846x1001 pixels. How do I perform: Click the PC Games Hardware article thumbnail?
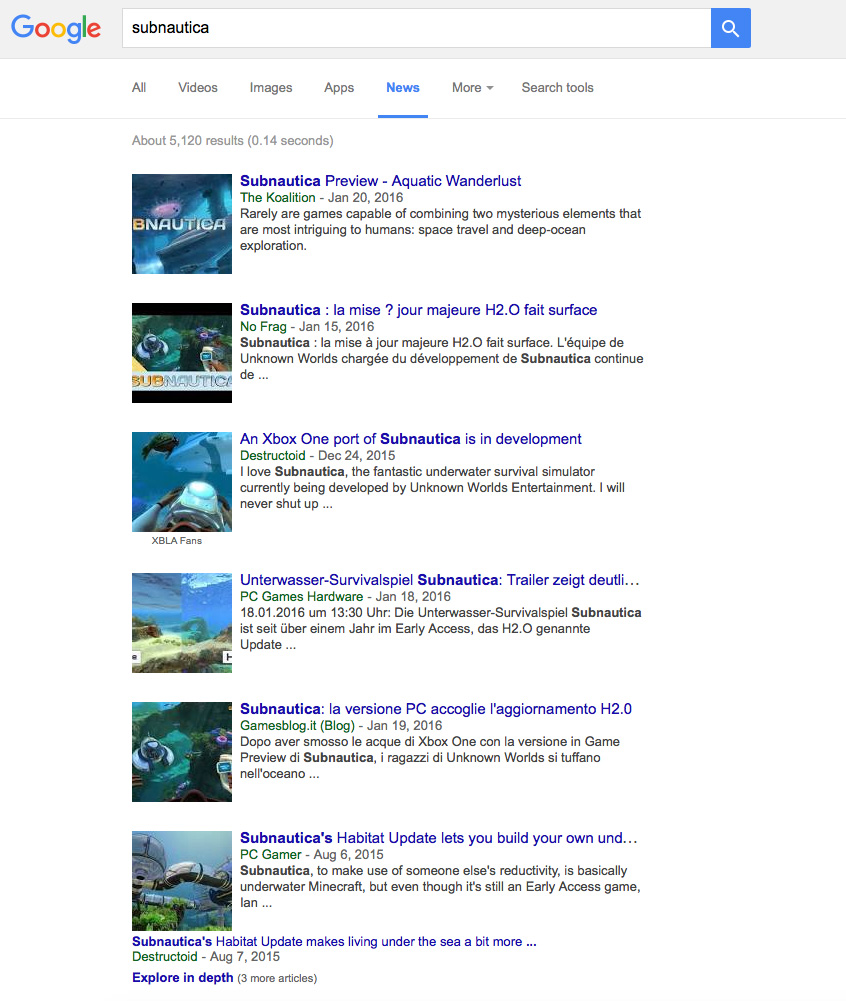[x=182, y=623]
